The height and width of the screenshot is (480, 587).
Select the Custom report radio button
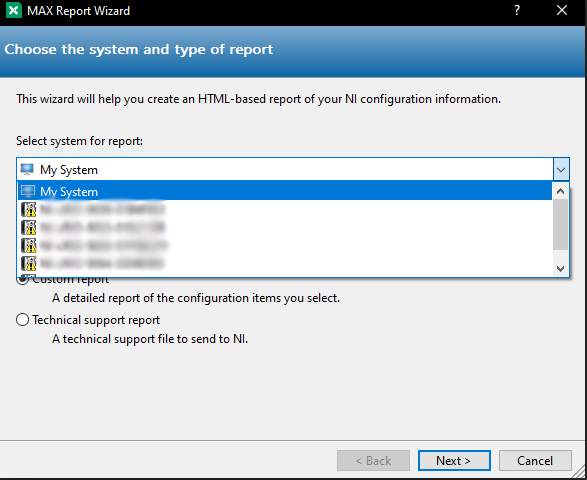click(x=22, y=279)
